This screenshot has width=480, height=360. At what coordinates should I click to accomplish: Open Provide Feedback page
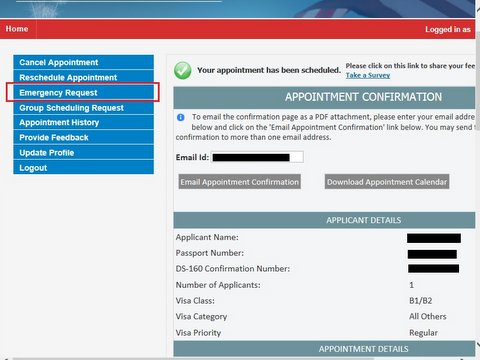(83, 137)
